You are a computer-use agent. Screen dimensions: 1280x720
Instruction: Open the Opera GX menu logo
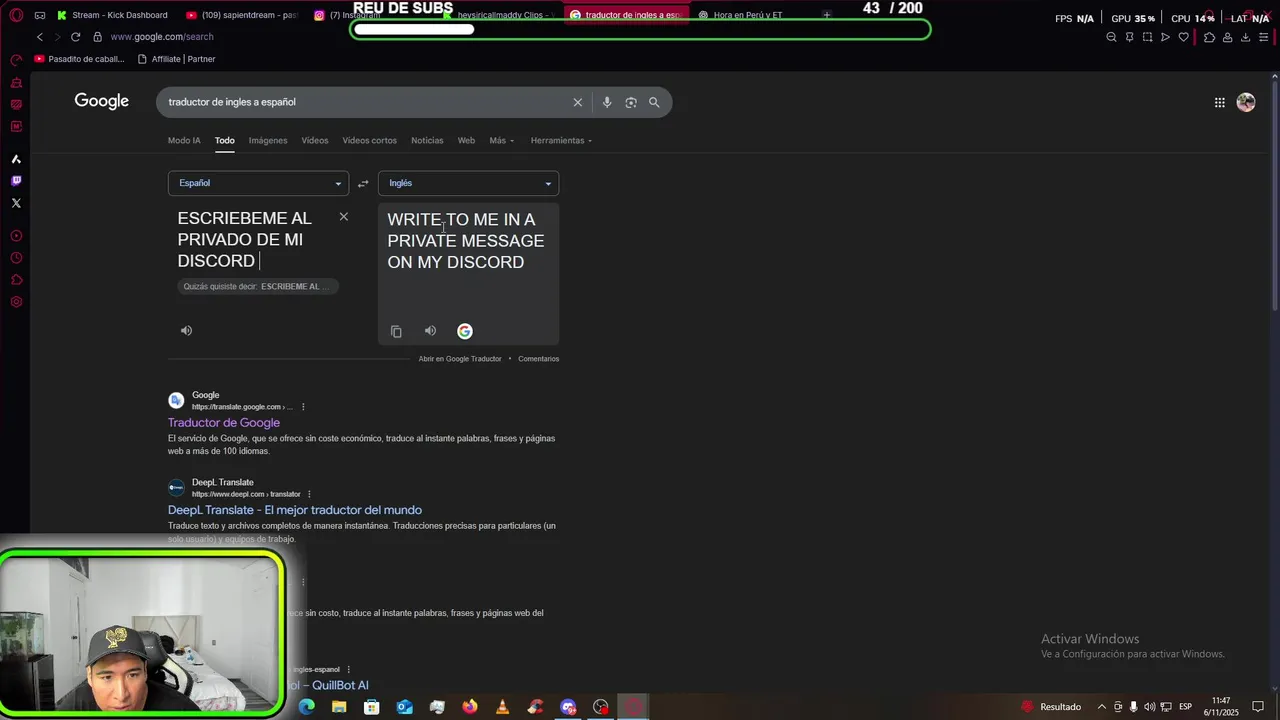16,15
